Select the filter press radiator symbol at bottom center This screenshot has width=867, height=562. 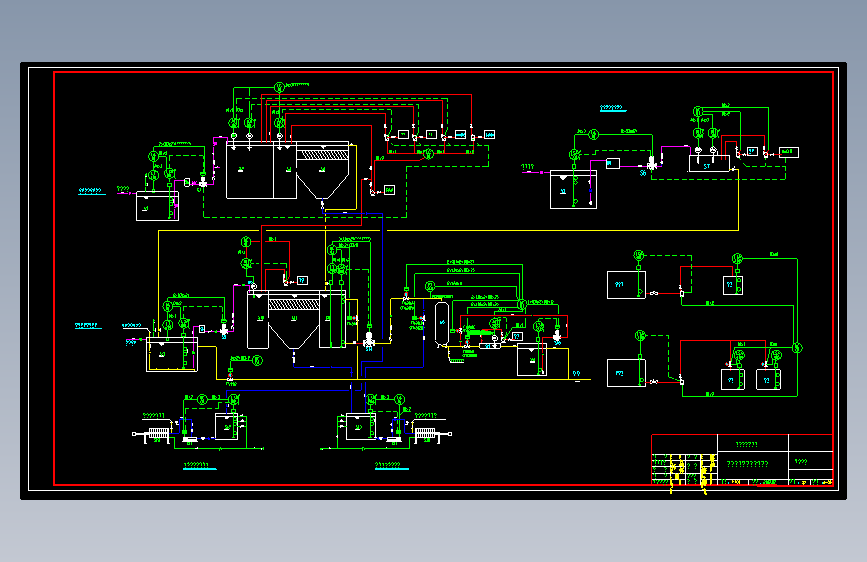click(x=426, y=433)
